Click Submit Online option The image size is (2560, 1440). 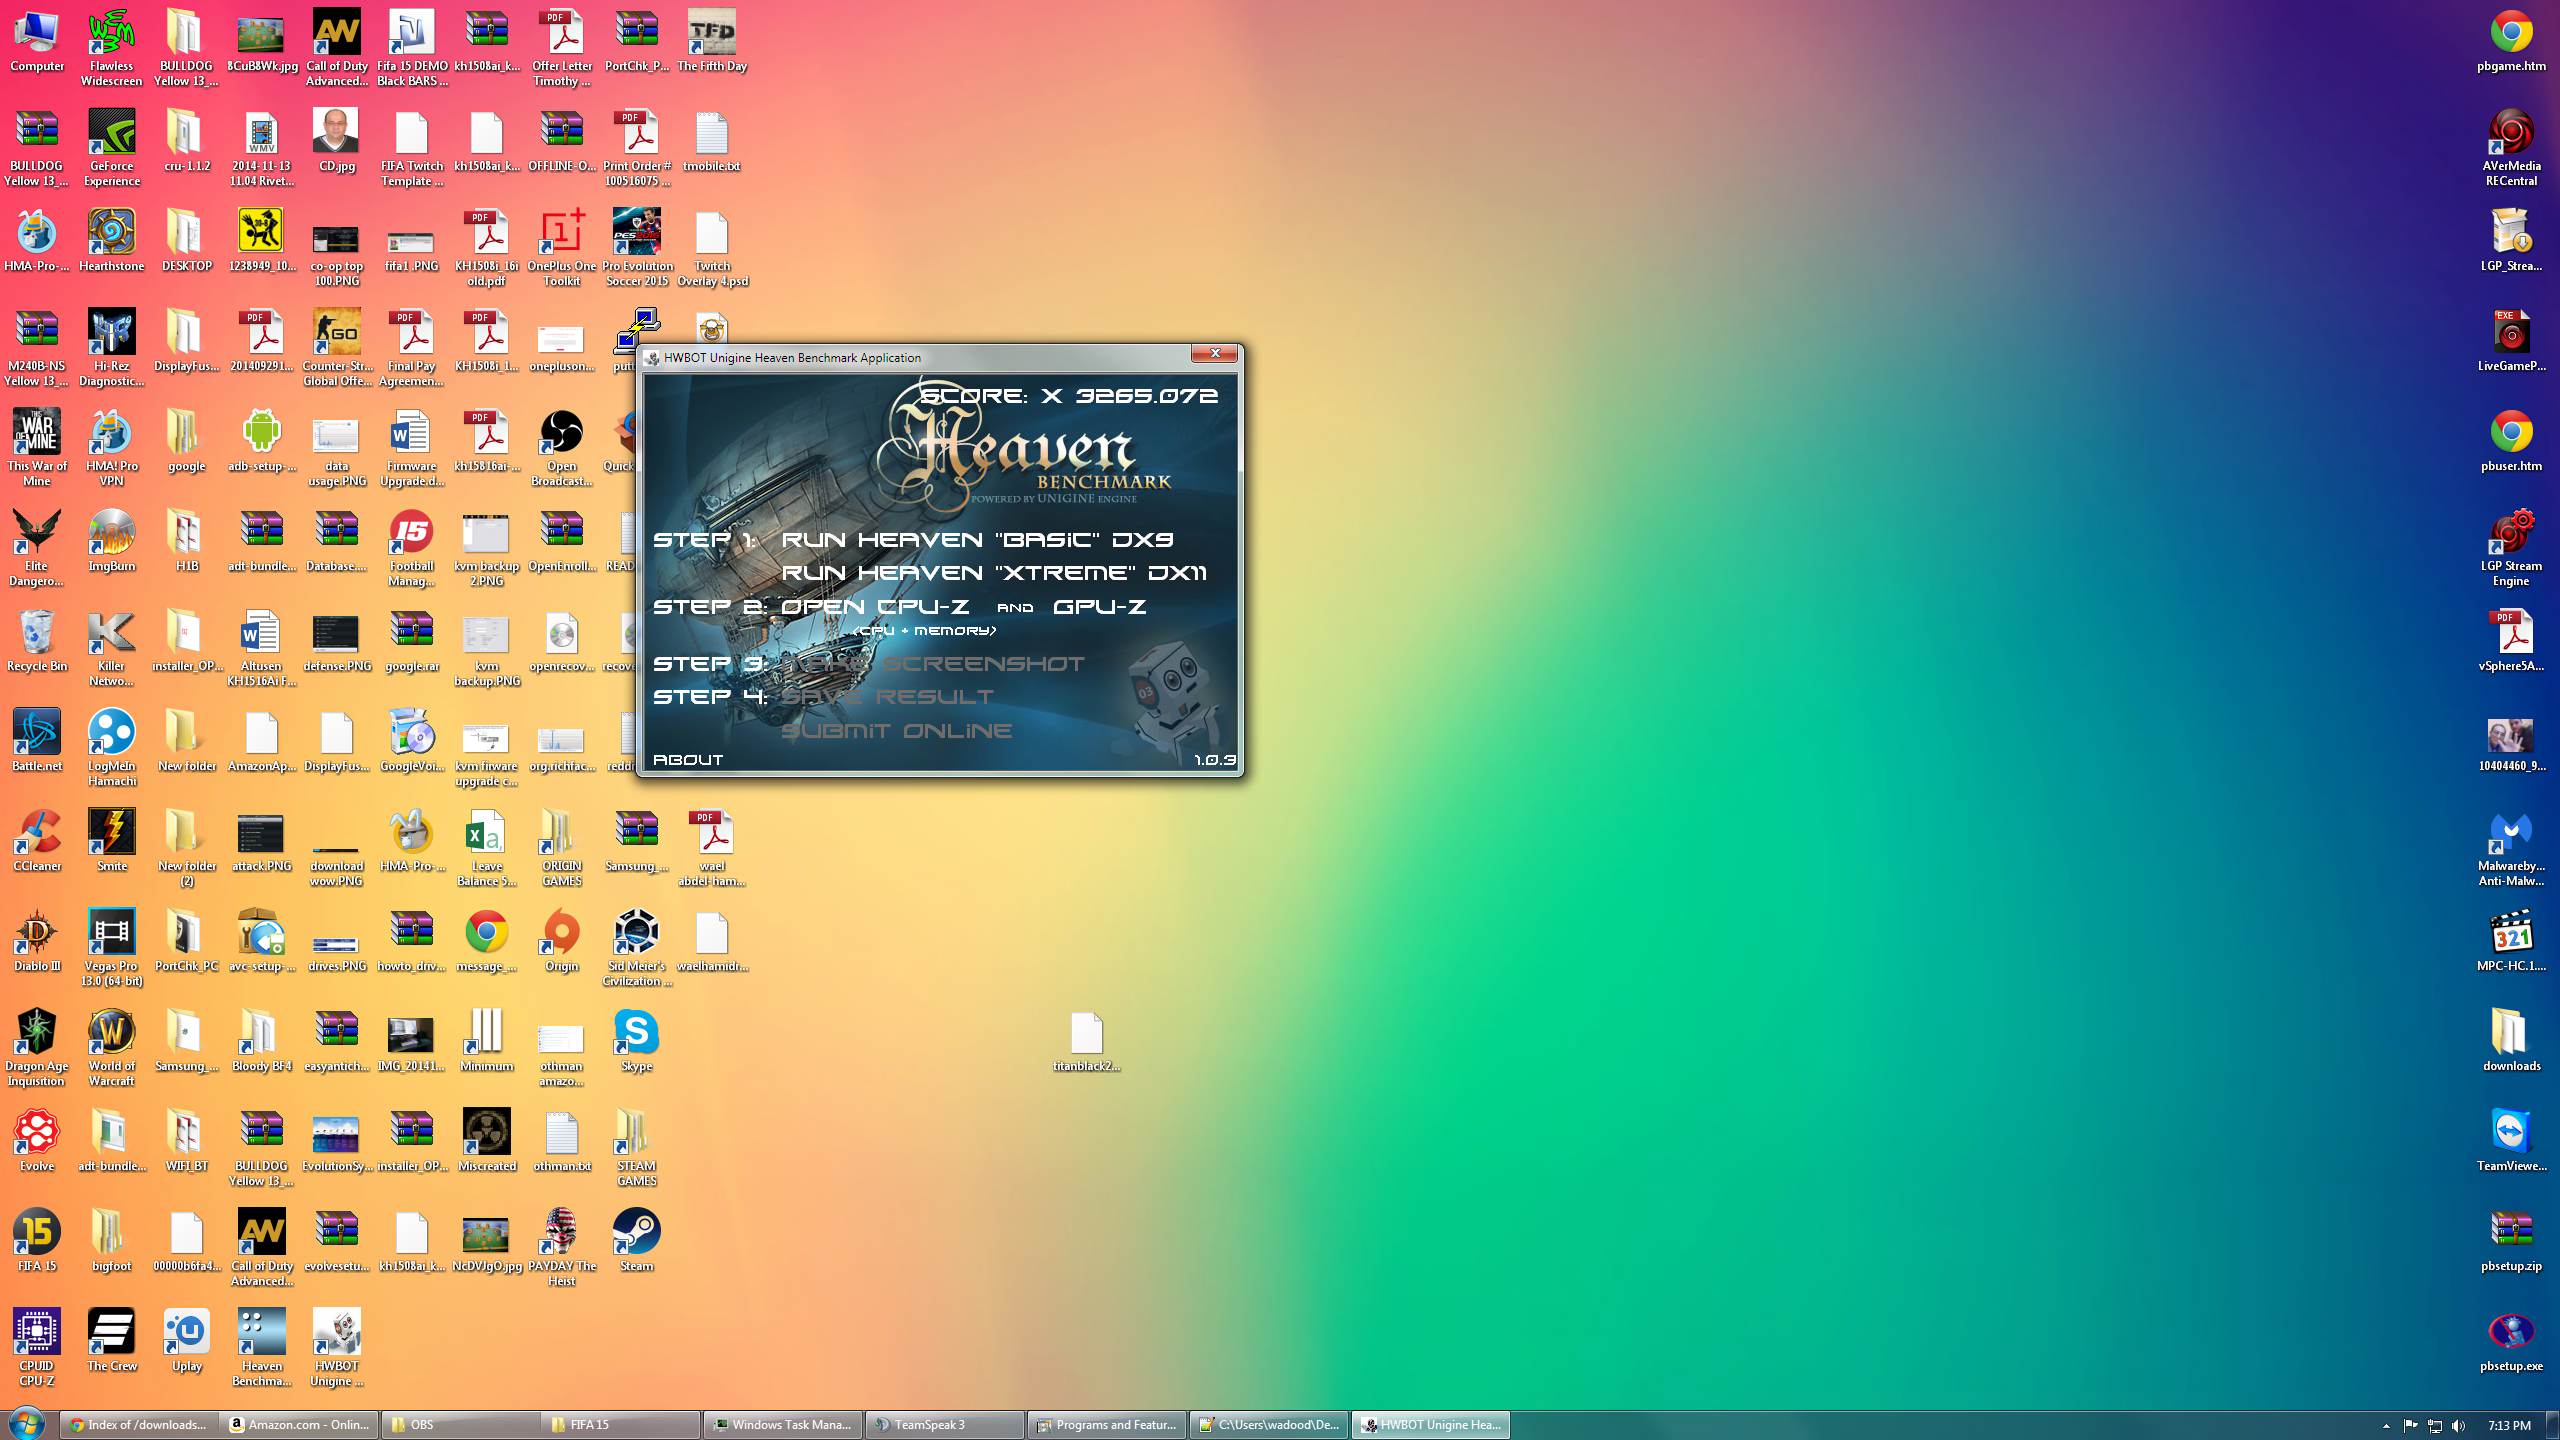click(897, 731)
